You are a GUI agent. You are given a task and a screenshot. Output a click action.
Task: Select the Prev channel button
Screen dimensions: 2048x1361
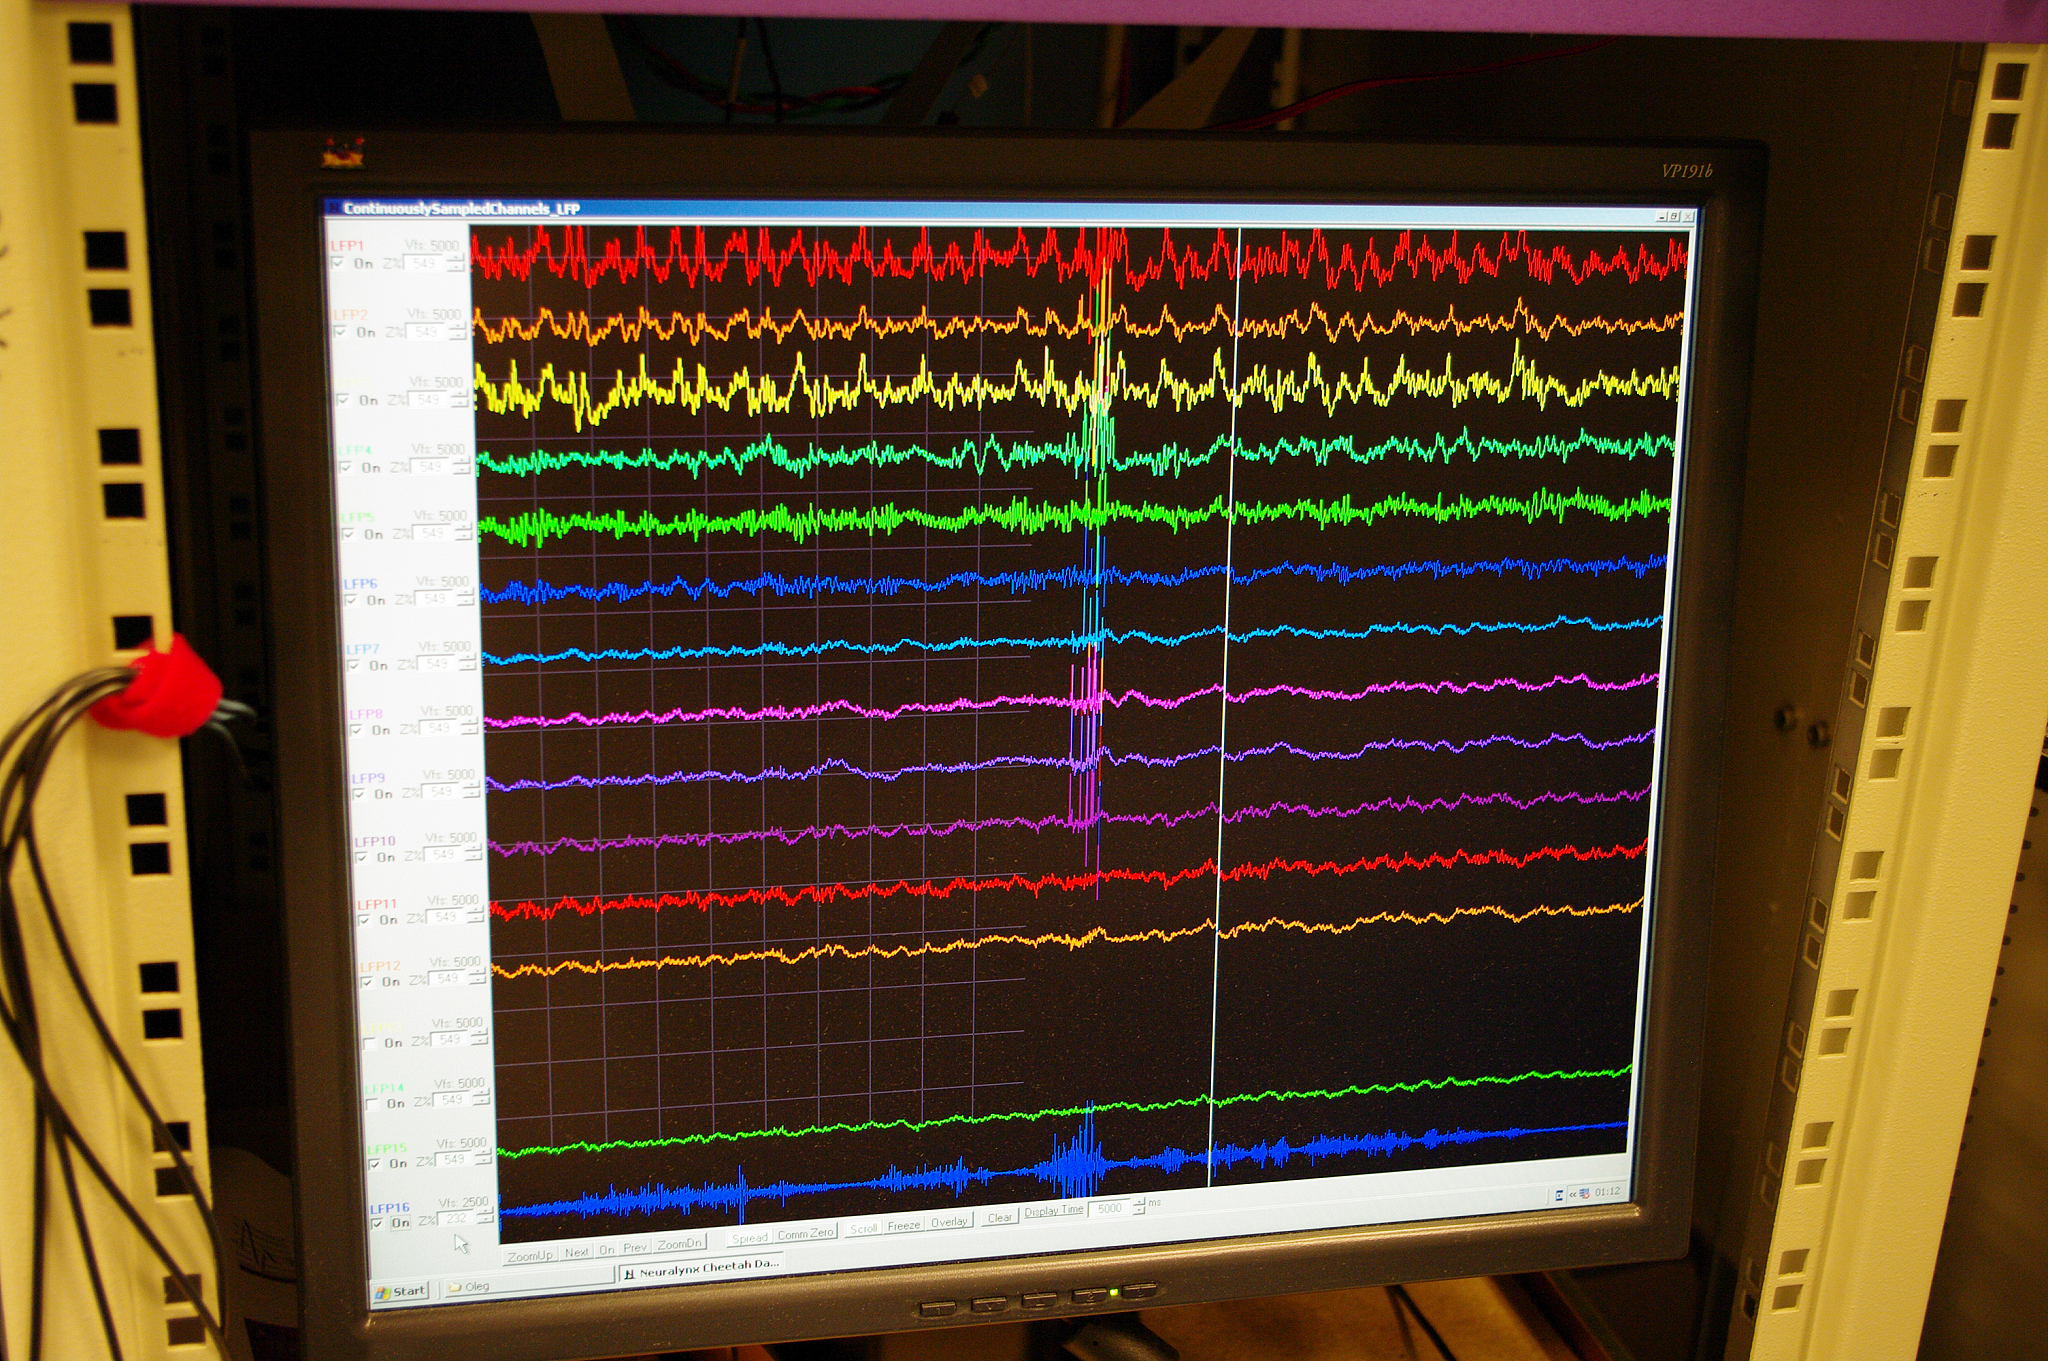click(635, 1248)
